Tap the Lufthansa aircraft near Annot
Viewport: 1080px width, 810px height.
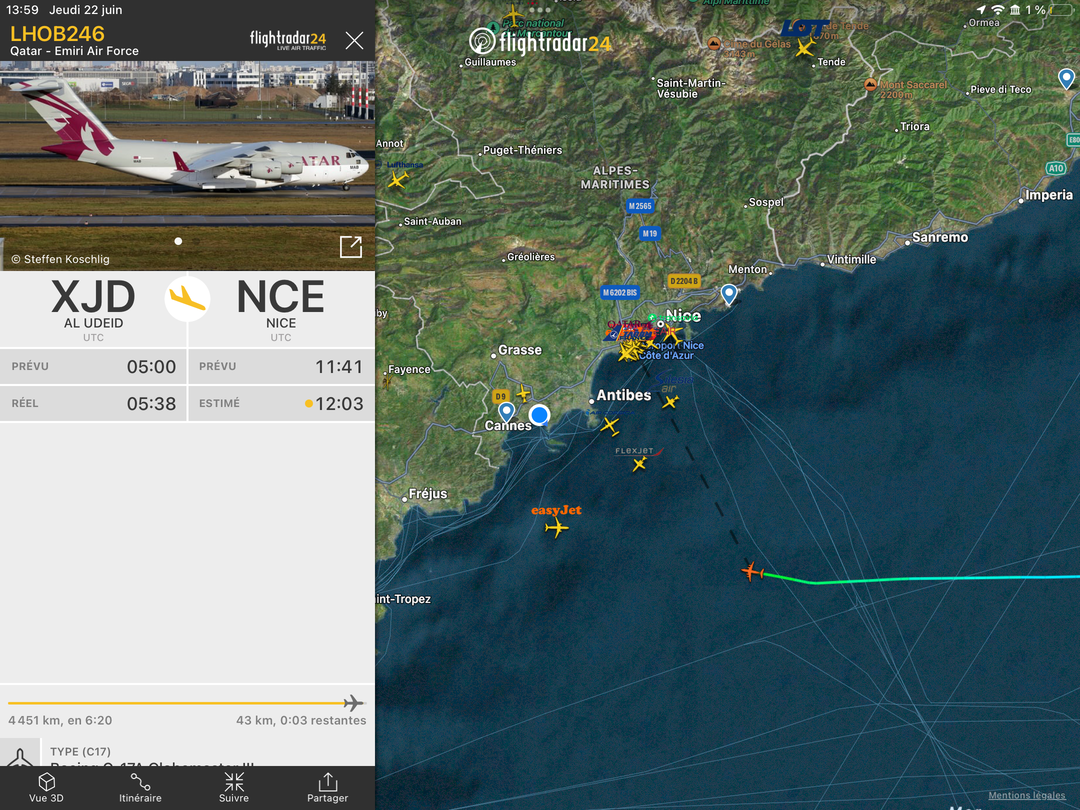click(397, 180)
